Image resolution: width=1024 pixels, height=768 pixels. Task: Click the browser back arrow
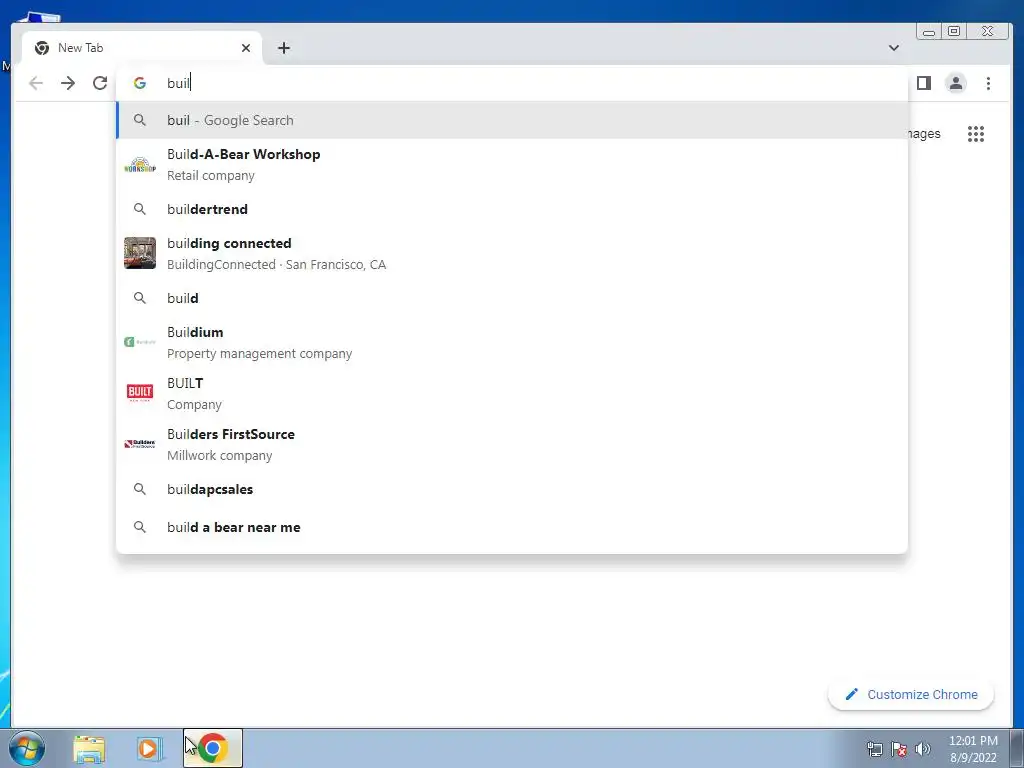[x=36, y=83]
